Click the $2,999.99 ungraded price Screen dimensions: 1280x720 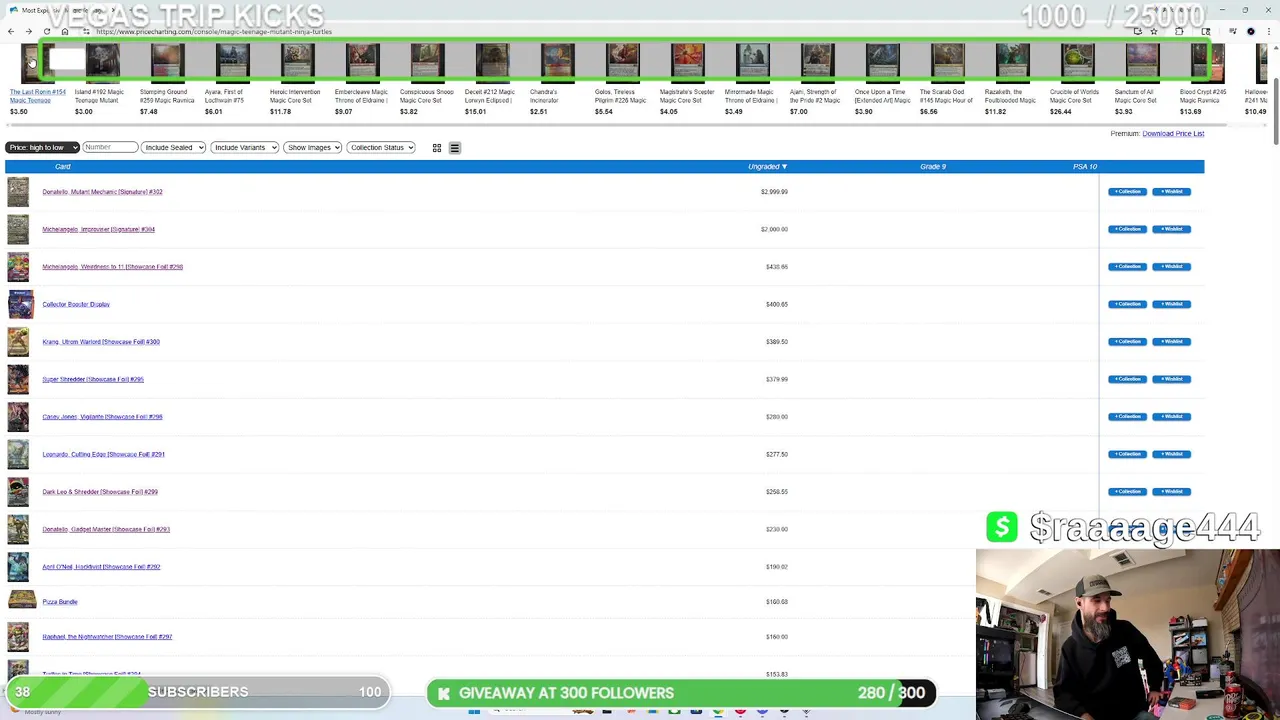point(774,192)
